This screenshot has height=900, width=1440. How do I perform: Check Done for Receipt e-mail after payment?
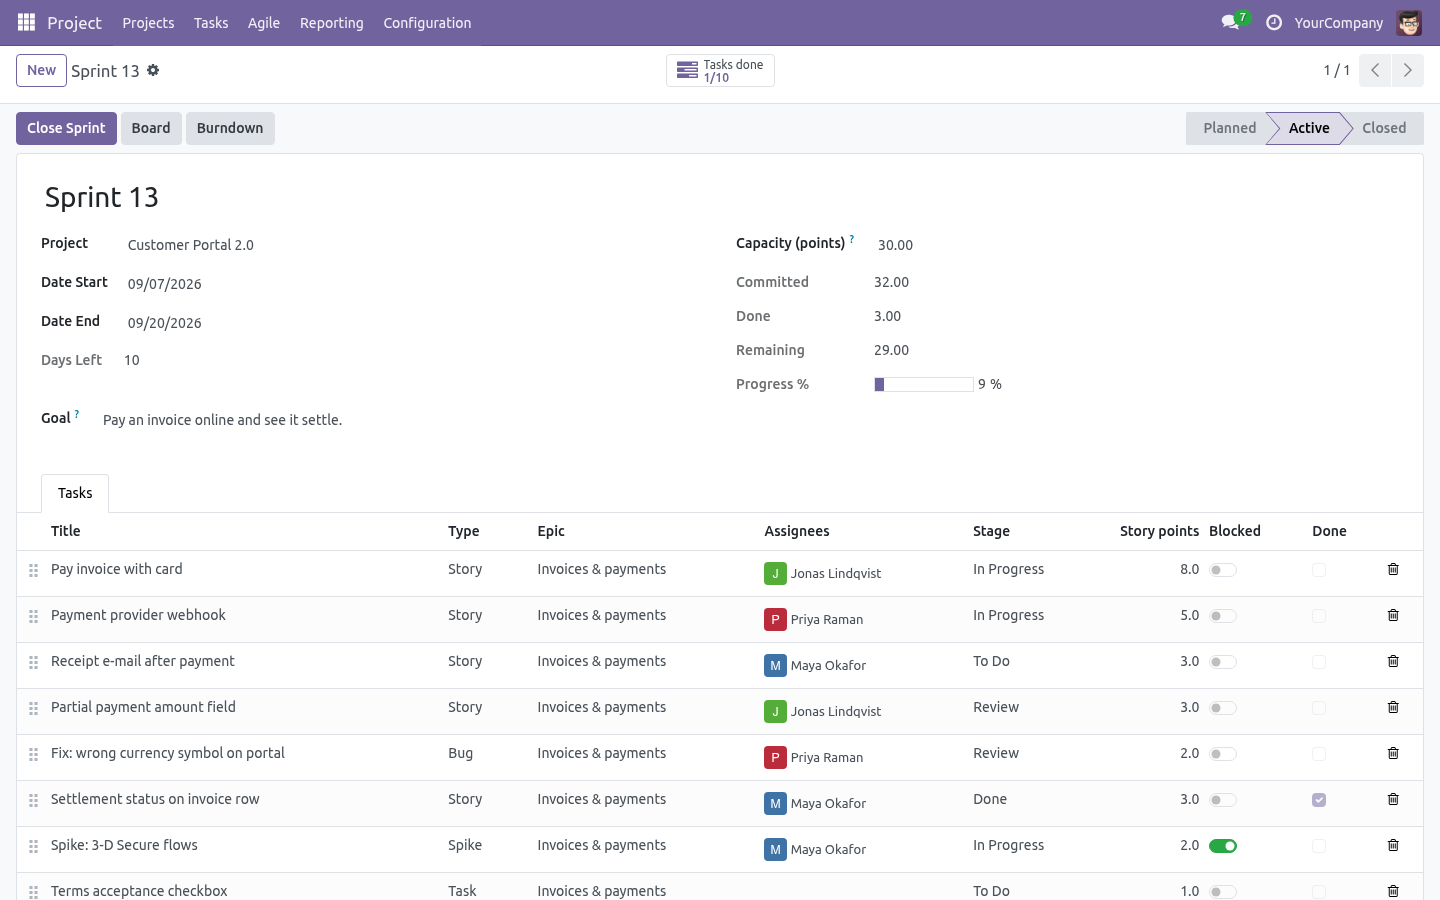pyautogui.click(x=1319, y=662)
